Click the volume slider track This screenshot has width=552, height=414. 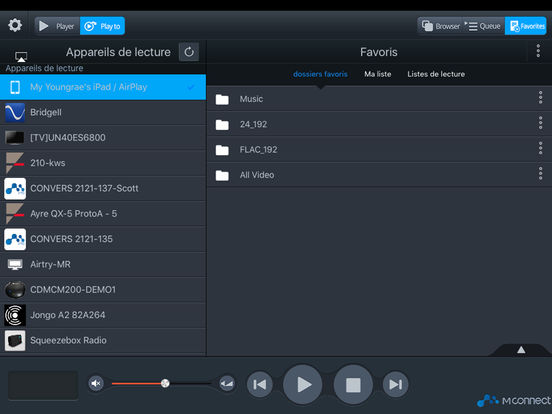point(161,383)
